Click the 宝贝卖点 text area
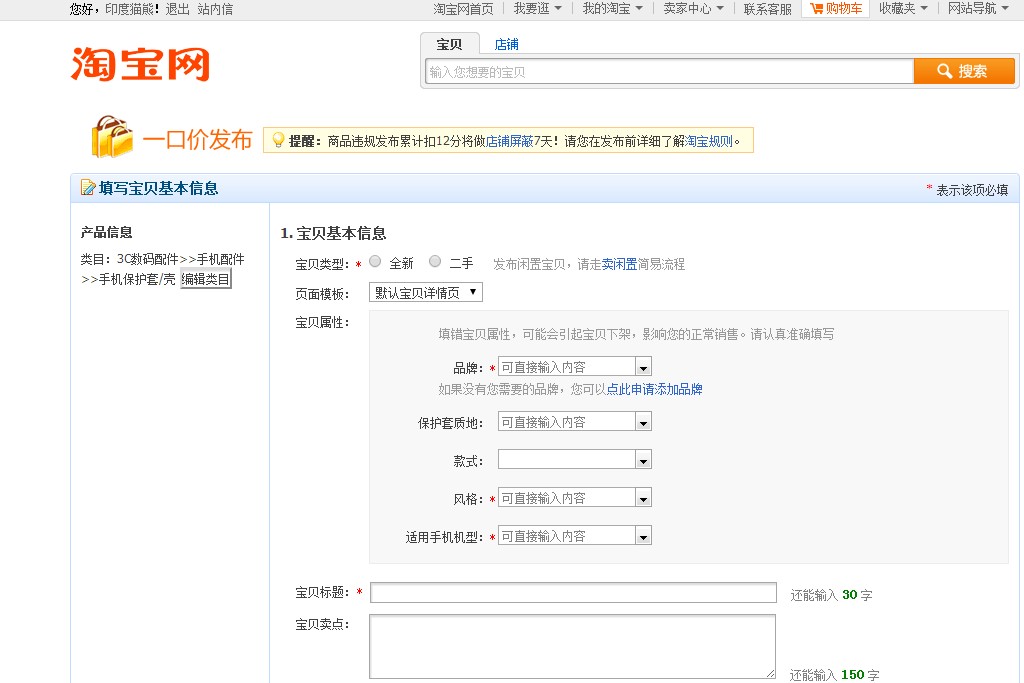1024x683 pixels. point(573,646)
